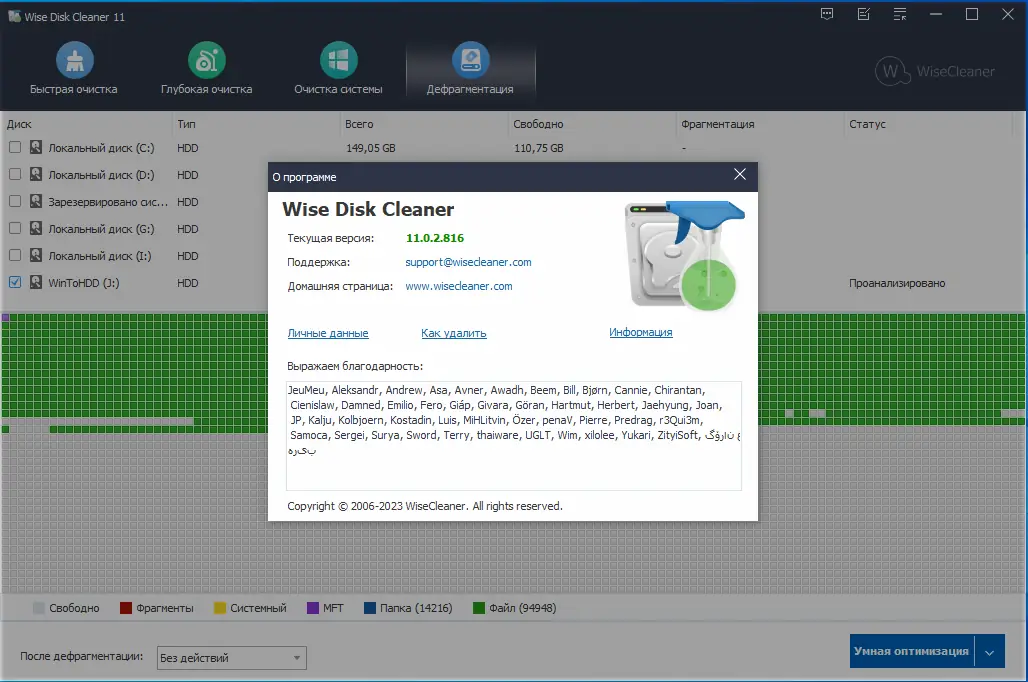The image size is (1028, 682).
Task: Enable the checkbox for Локальный диск (D:)
Action: coord(14,174)
